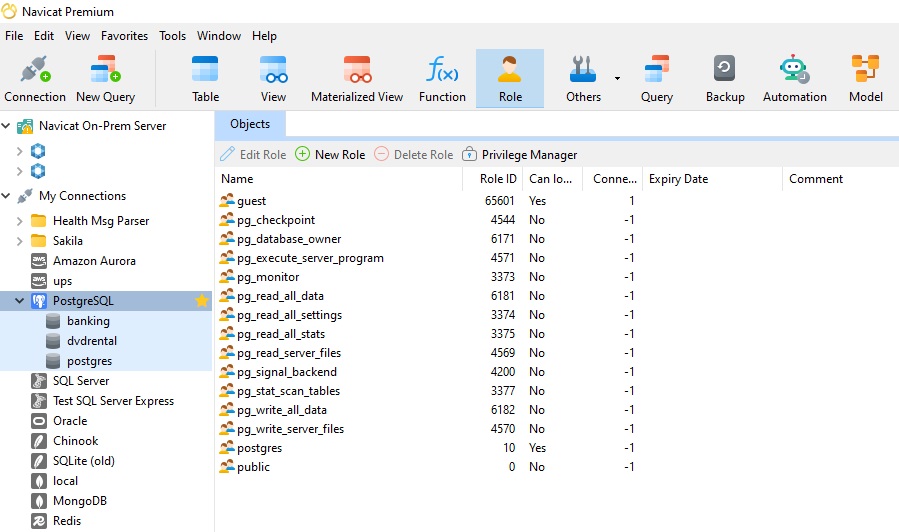The width and height of the screenshot is (899, 532).
Task: Open Materialized View objects
Action: 357,79
